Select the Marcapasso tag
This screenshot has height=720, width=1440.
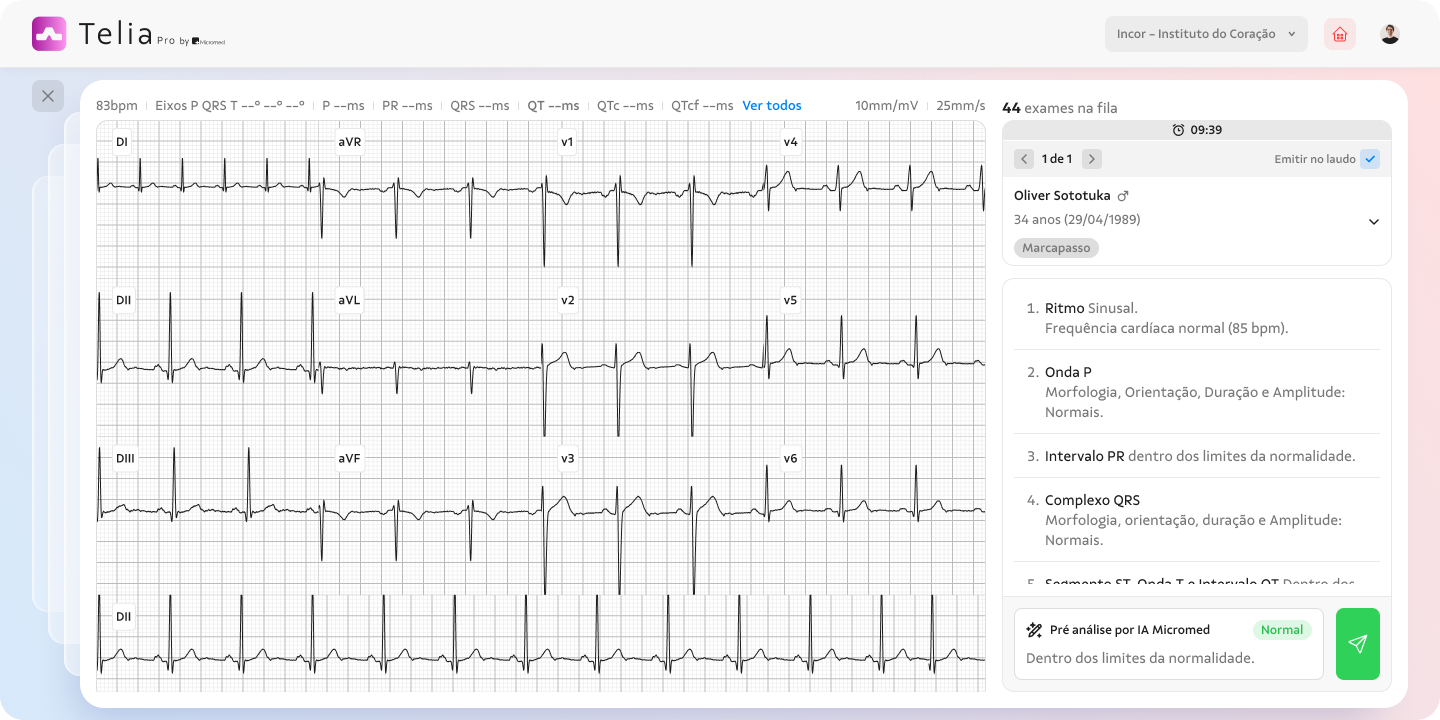[x=1056, y=248]
